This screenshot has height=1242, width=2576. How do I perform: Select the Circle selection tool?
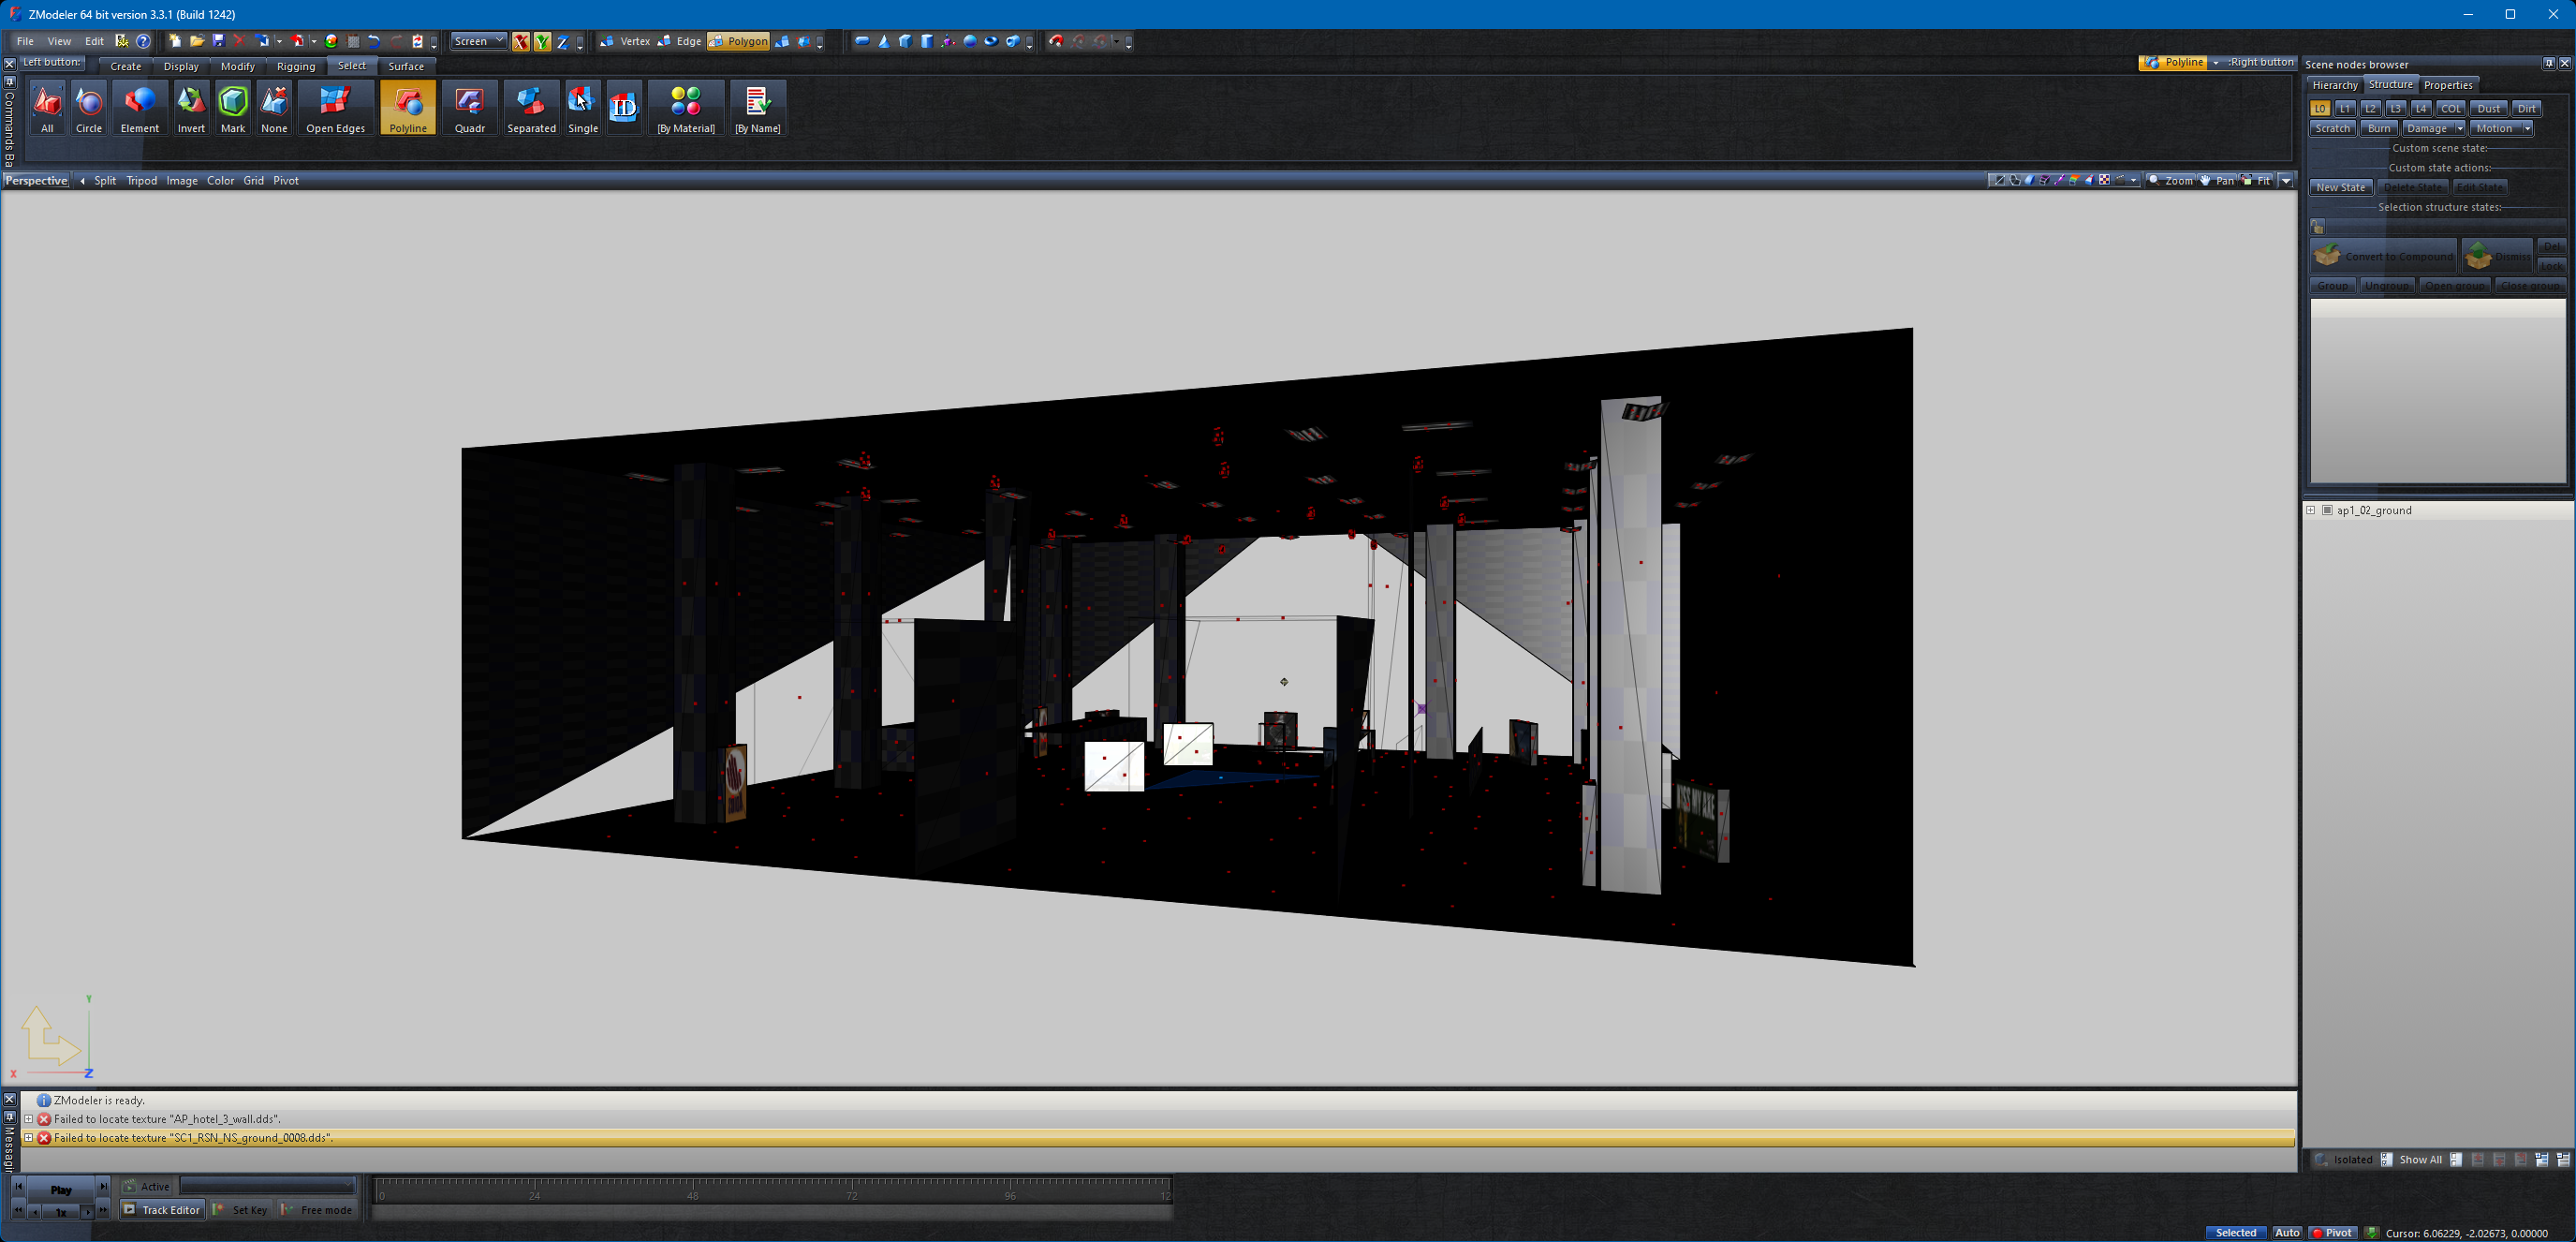[89, 109]
